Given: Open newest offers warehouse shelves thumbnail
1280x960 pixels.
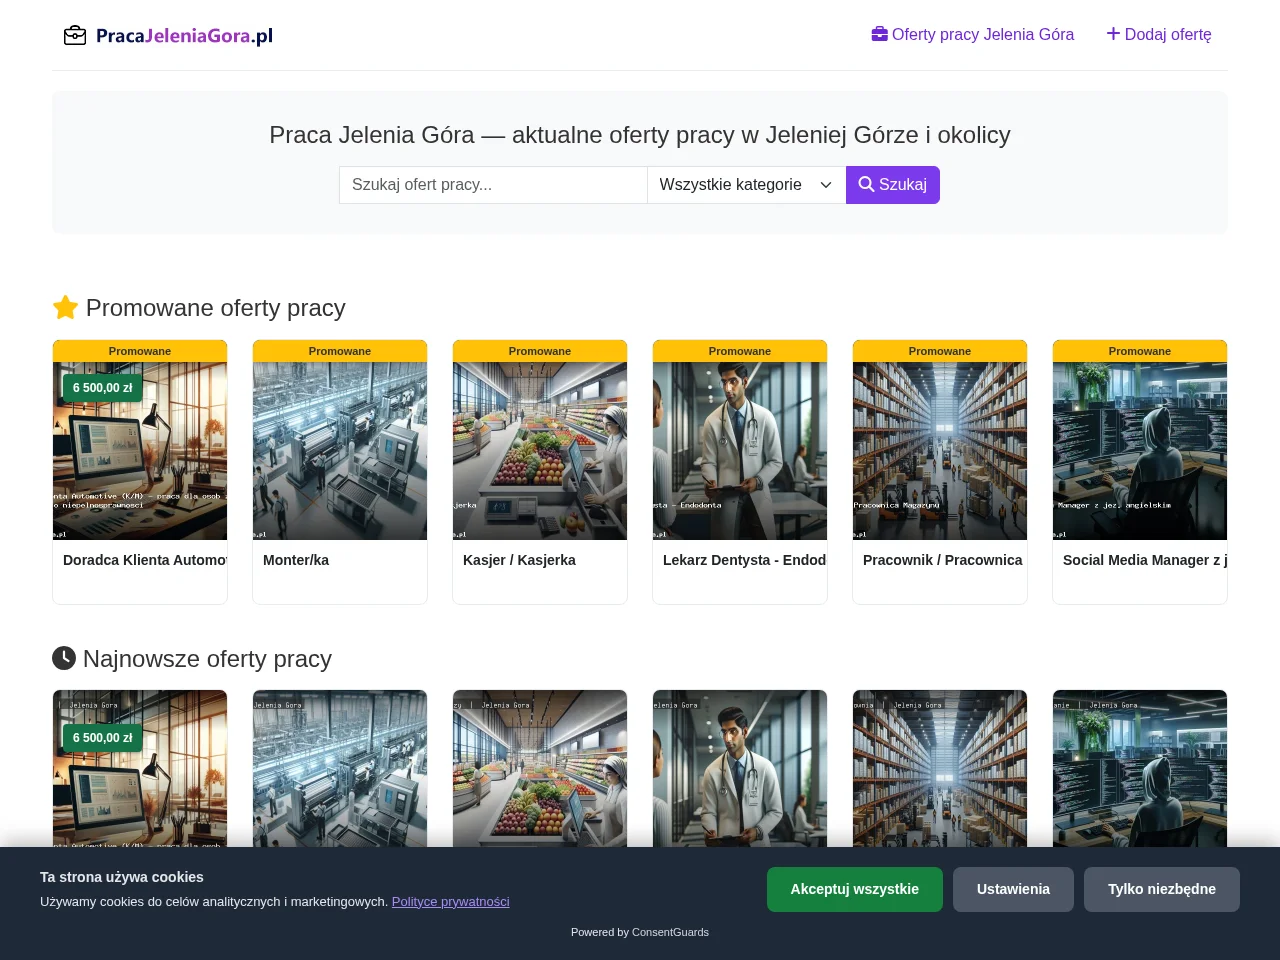Looking at the screenshot, I should coord(940,768).
